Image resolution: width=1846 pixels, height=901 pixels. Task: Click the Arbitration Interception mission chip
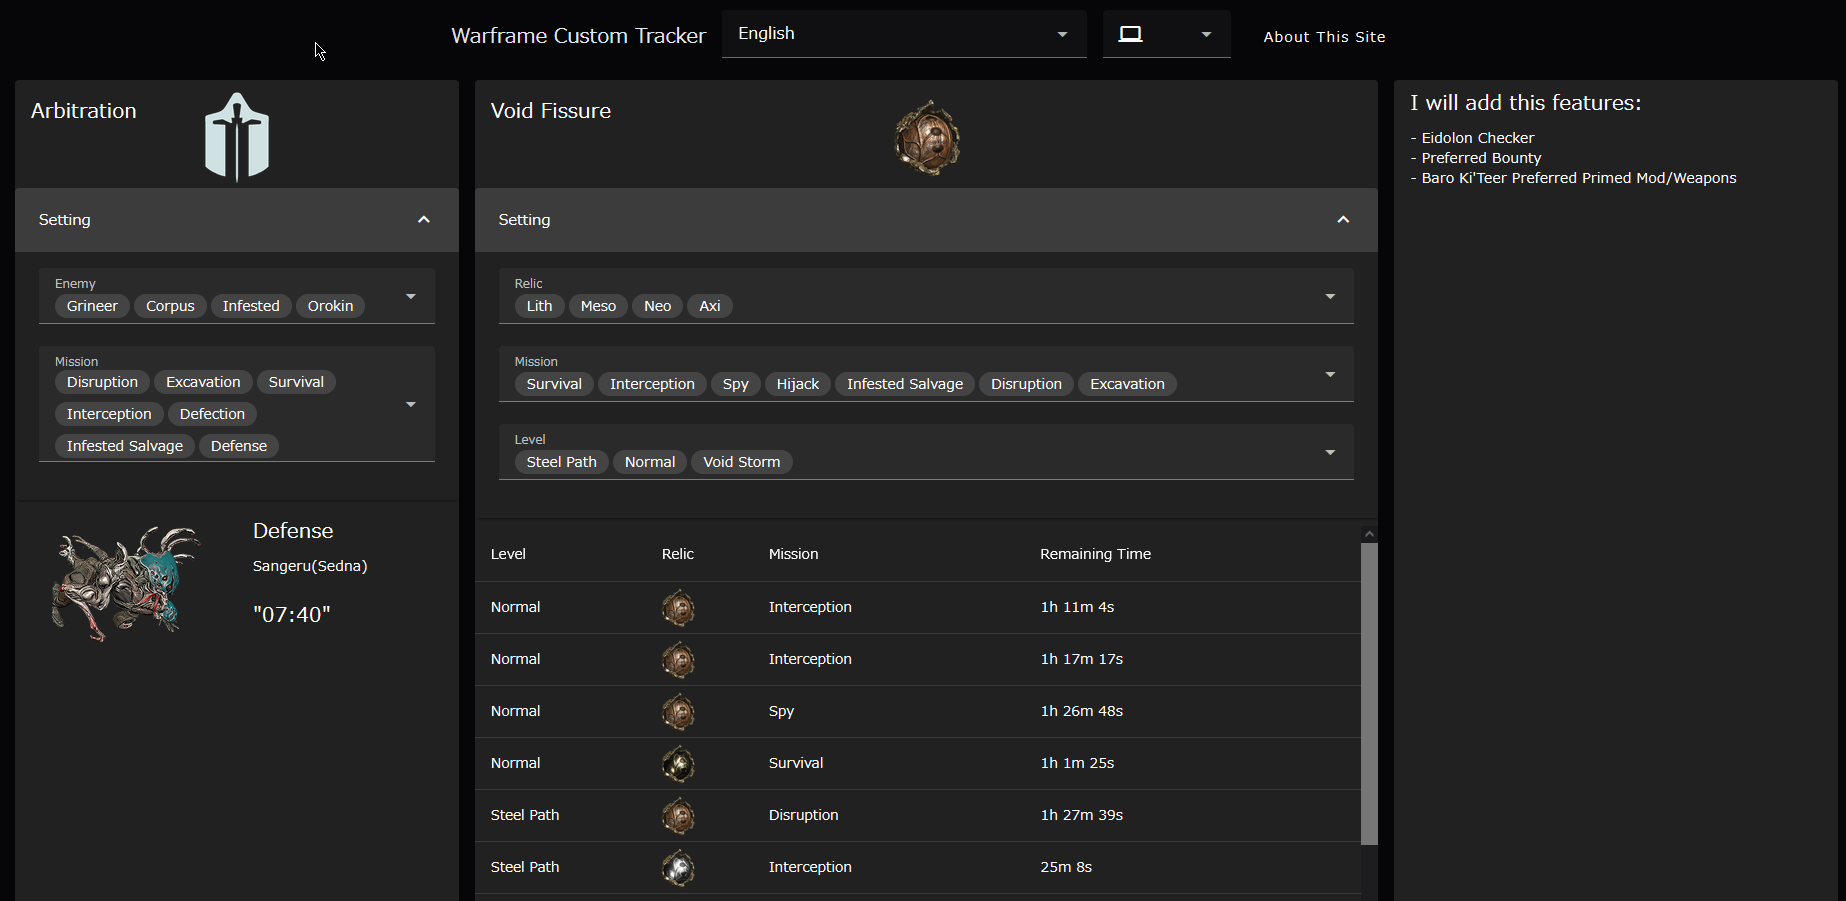pos(109,414)
